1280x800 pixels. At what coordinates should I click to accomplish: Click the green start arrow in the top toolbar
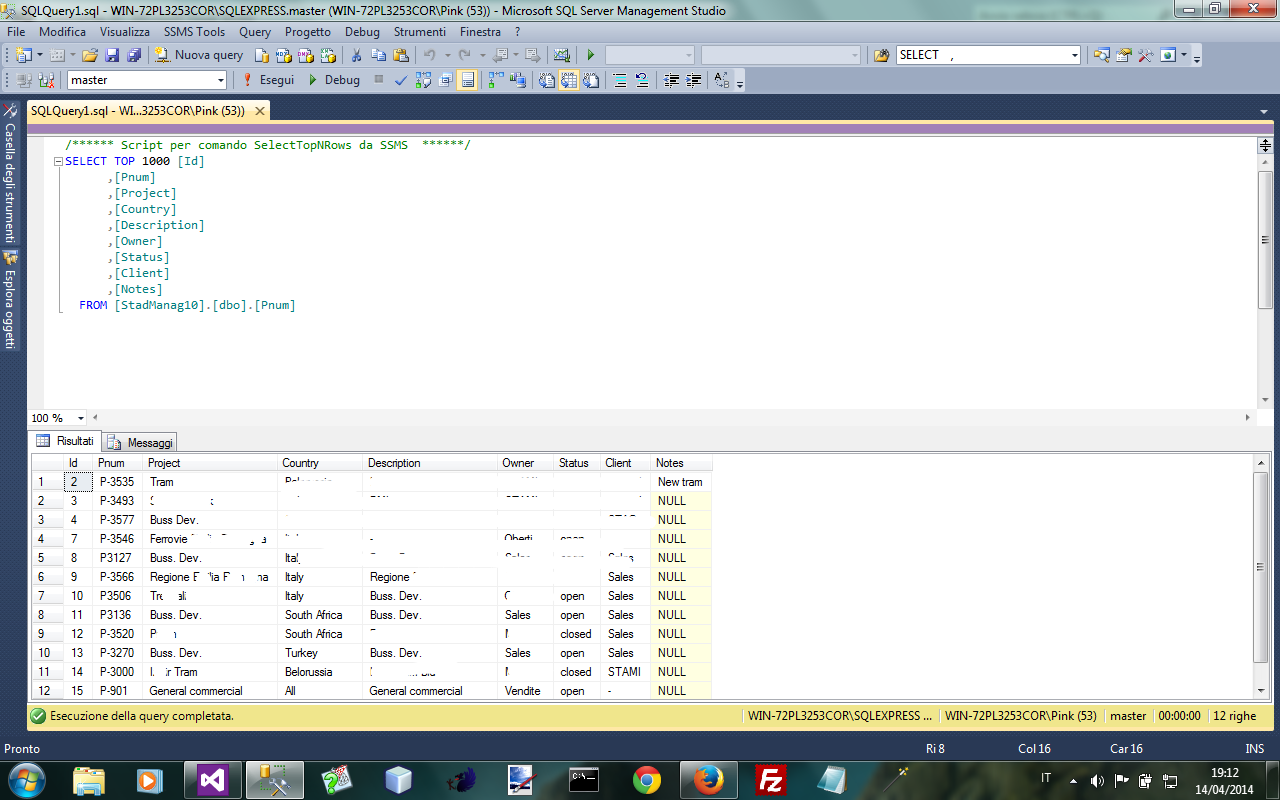click(x=591, y=55)
